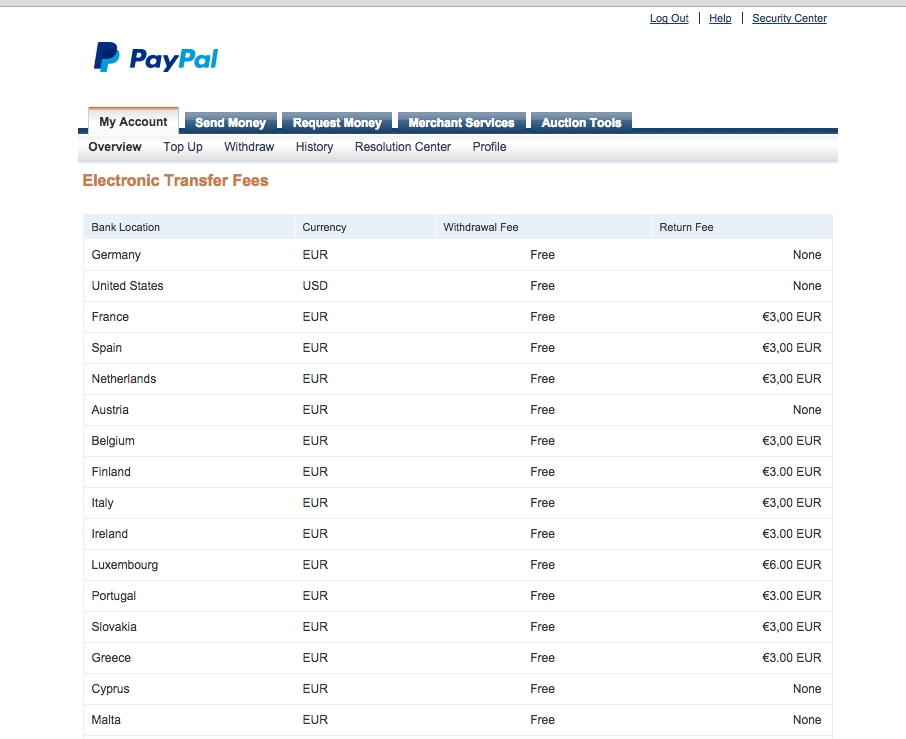Screen dimensions: 906x739
Task: Click Portugal's EUR currency cell
Action: (x=315, y=596)
